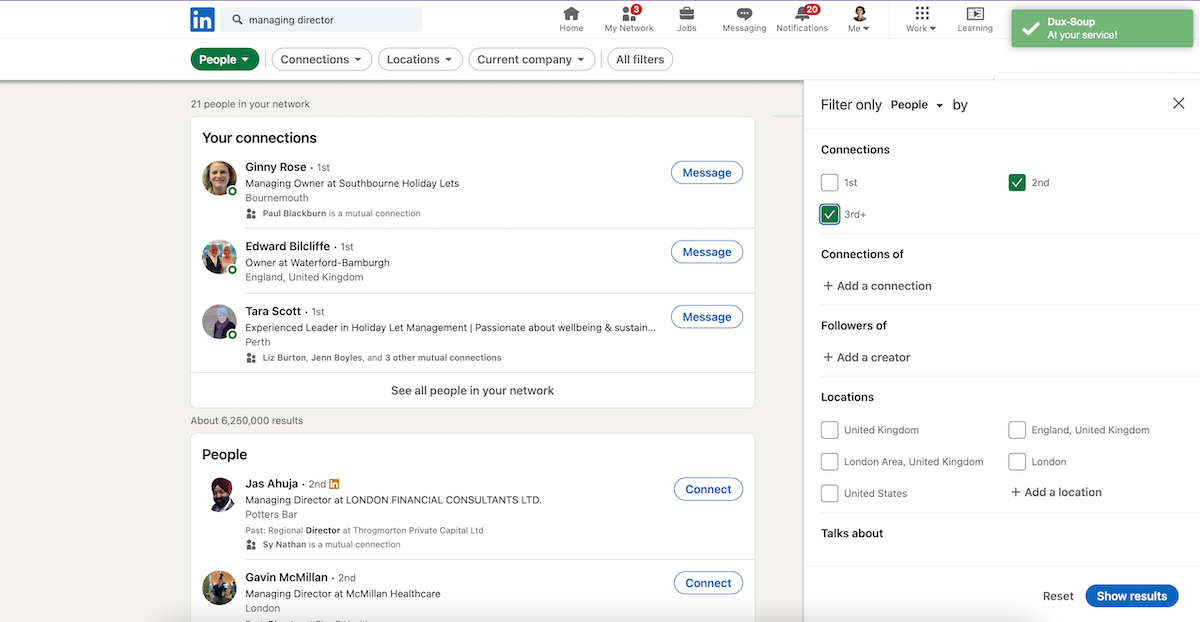
Task: Select the Jobs briefcase icon
Action: point(686,17)
